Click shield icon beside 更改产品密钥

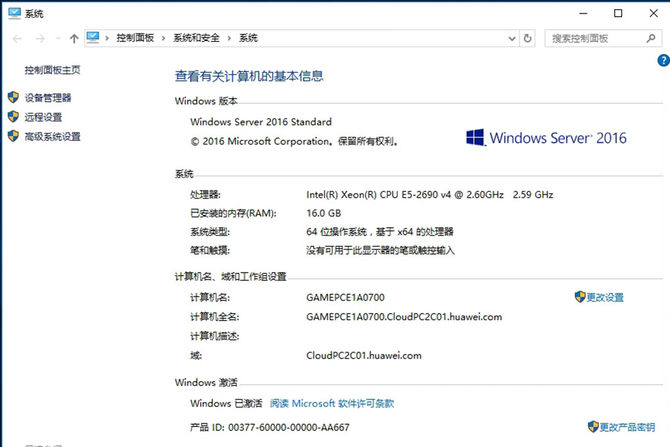593,426
